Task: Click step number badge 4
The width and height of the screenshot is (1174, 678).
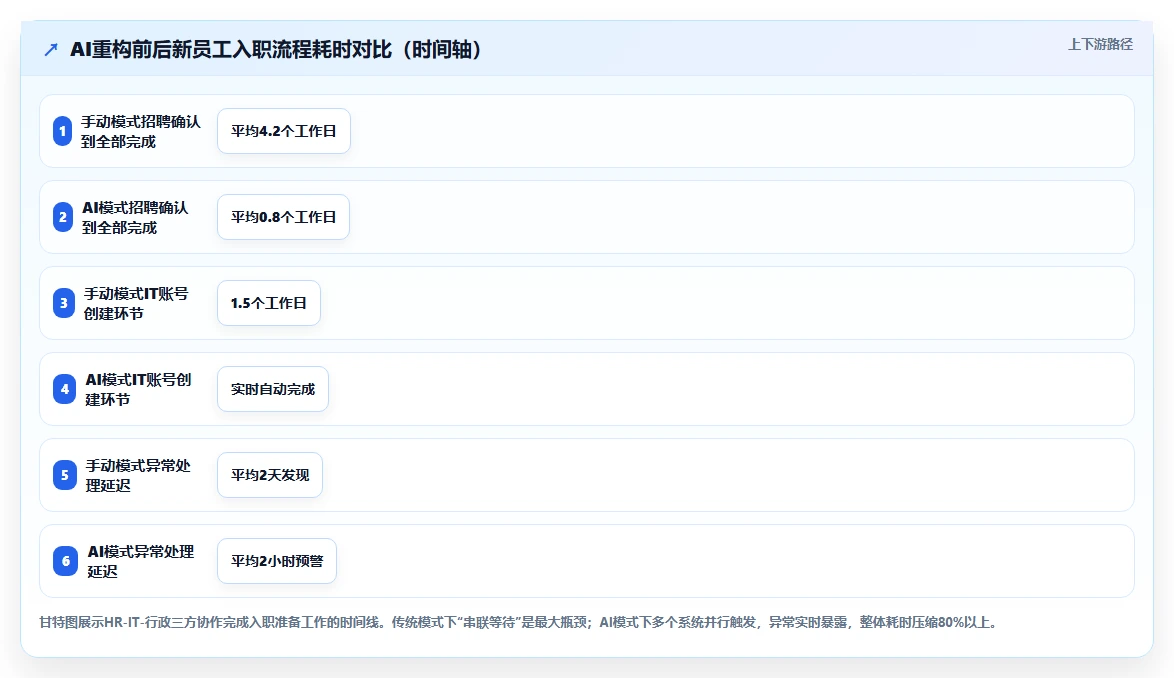Action: click(x=64, y=389)
